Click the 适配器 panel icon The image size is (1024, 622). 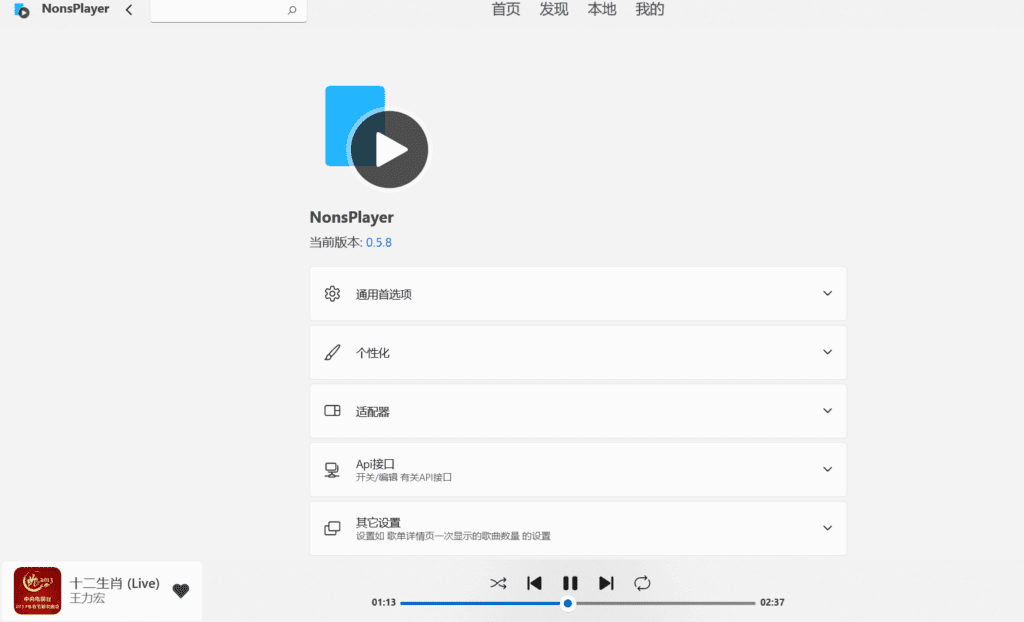pos(332,410)
